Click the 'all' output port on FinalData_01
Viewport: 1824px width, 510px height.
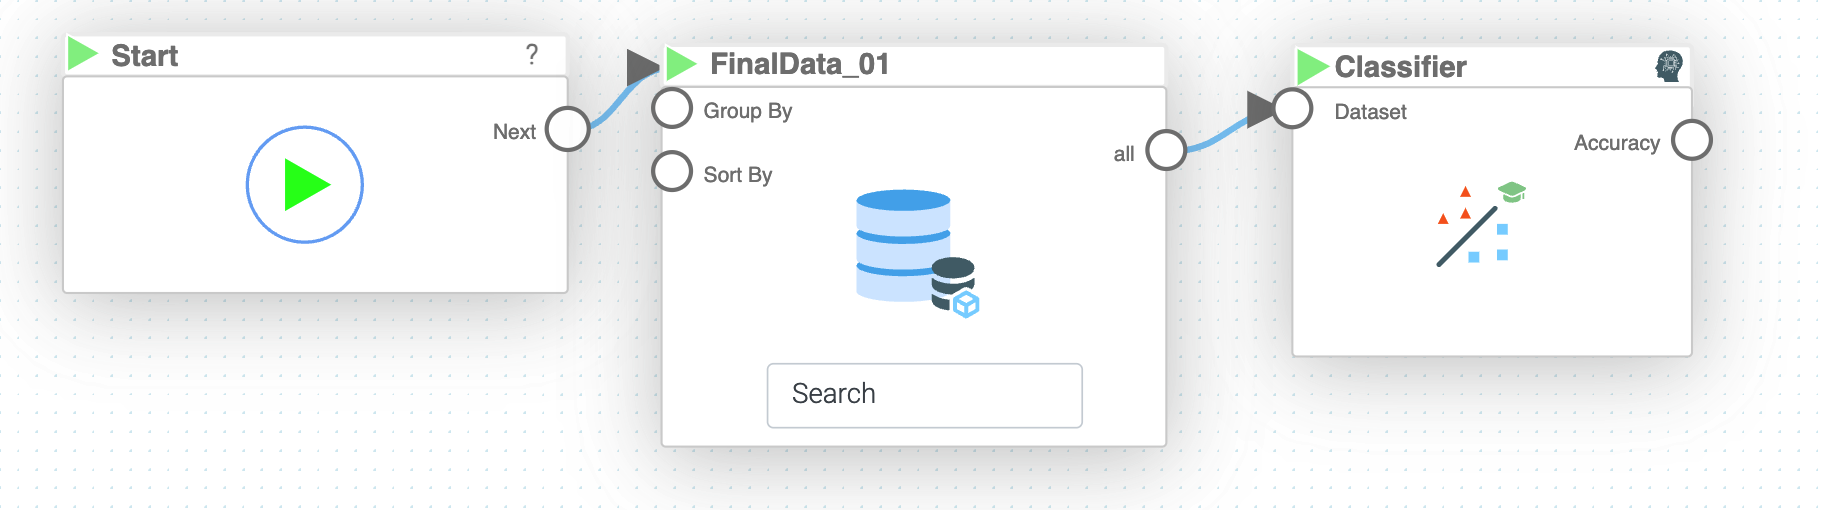1166,151
